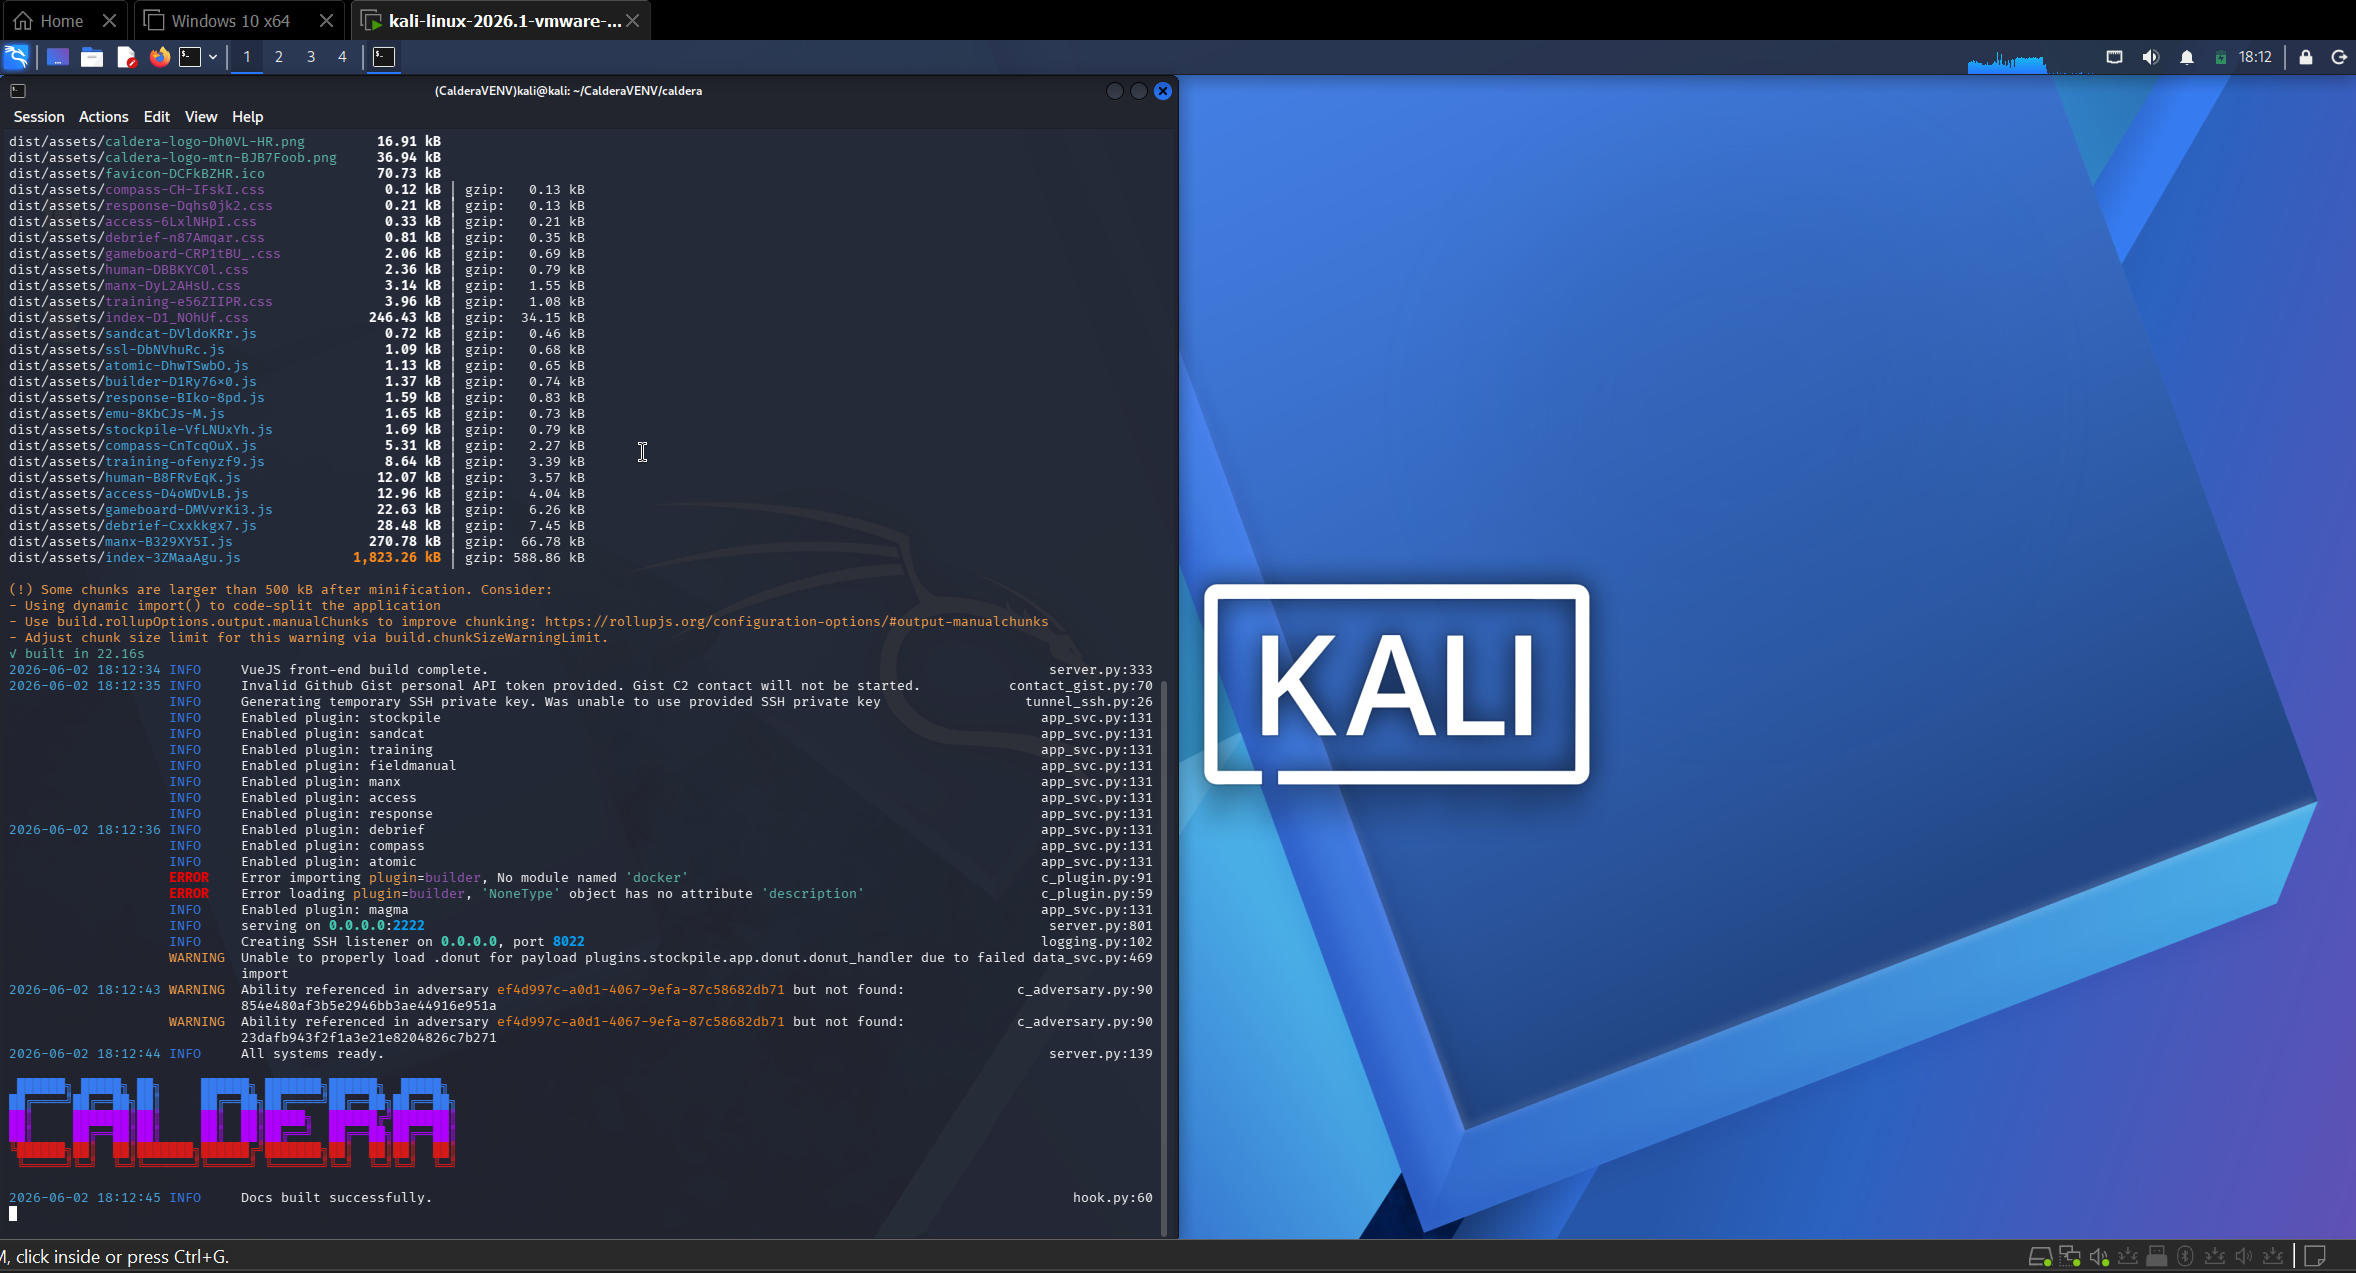The height and width of the screenshot is (1273, 2356).
Task: Switch to workspace 2
Action: coord(279,57)
